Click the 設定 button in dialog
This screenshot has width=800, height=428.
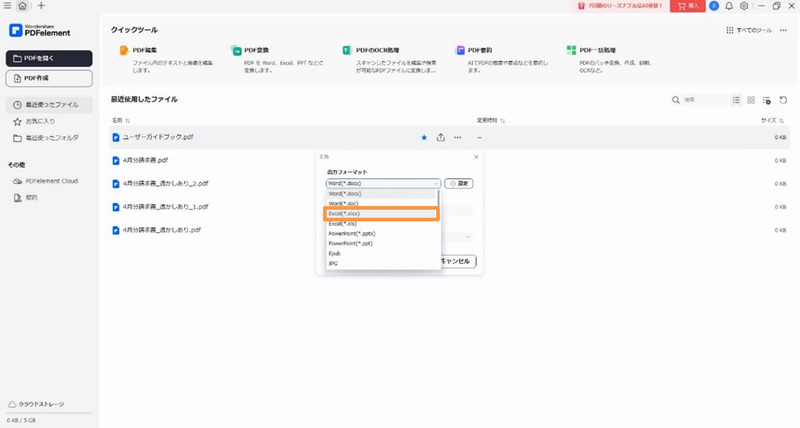(x=459, y=183)
